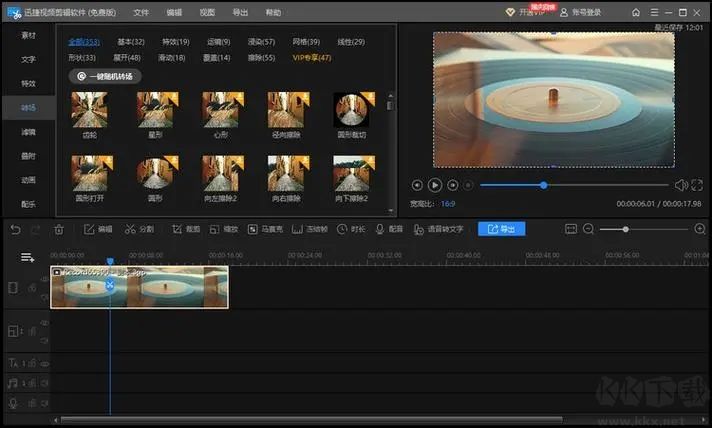Select the 裁剪 crop tool

click(x=185, y=229)
